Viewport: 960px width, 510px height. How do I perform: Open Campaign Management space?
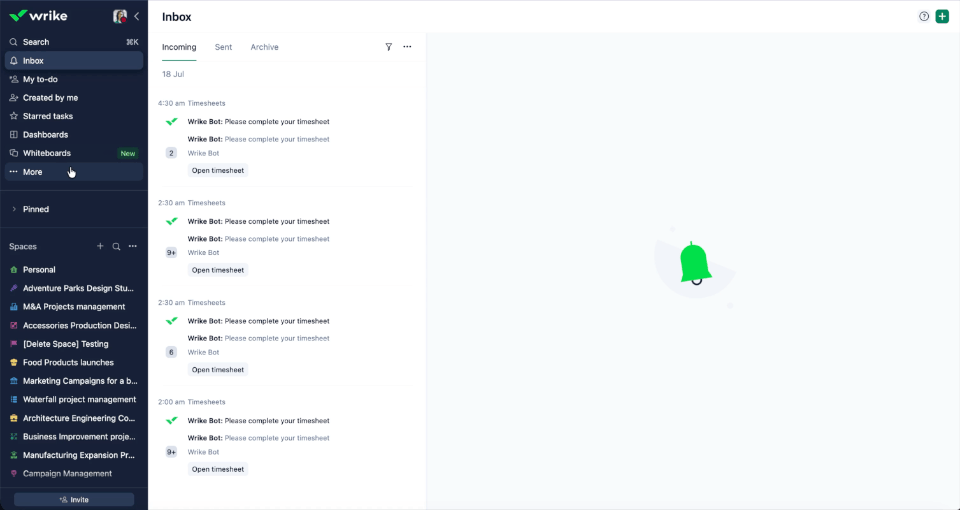click(74, 473)
